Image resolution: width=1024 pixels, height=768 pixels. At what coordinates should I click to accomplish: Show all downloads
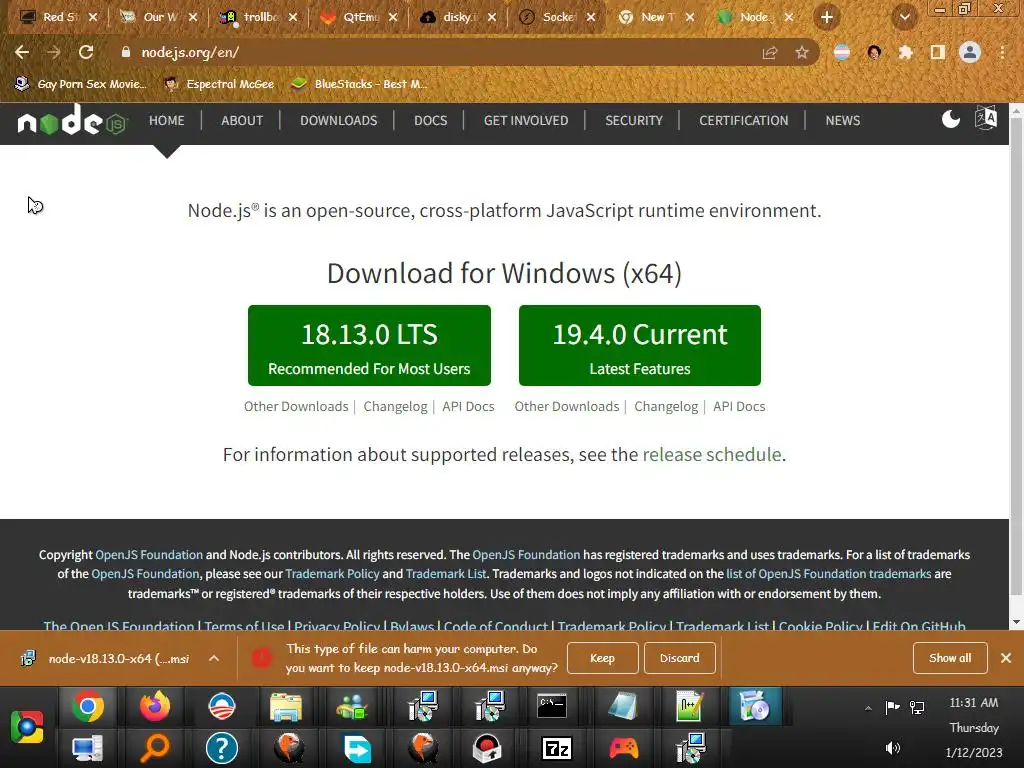point(950,658)
